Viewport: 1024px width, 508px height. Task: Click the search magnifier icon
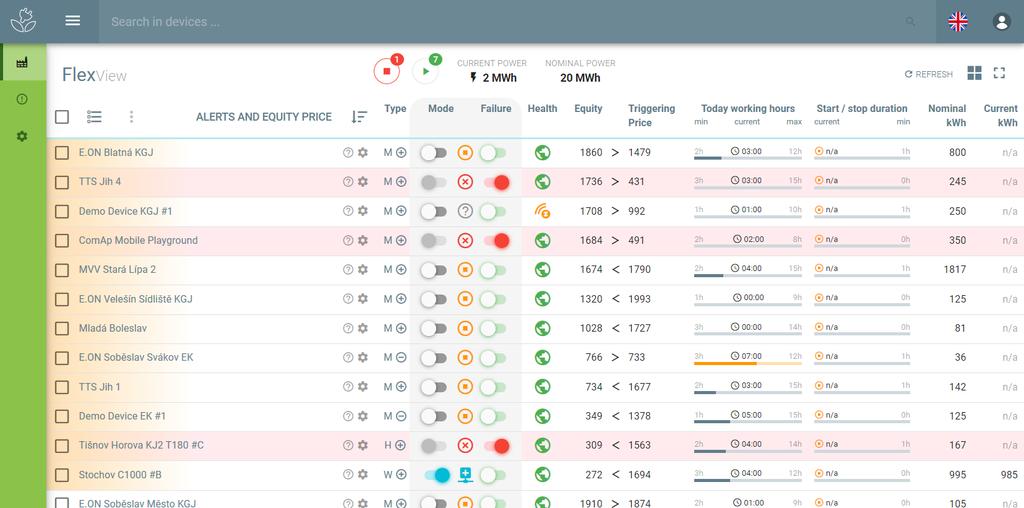point(910,22)
